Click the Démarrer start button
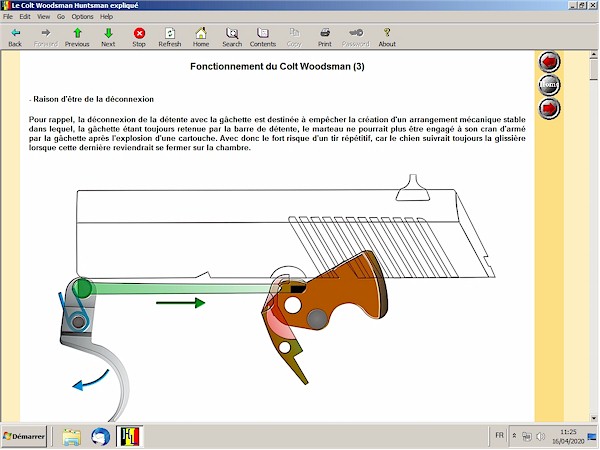 click(x=24, y=436)
